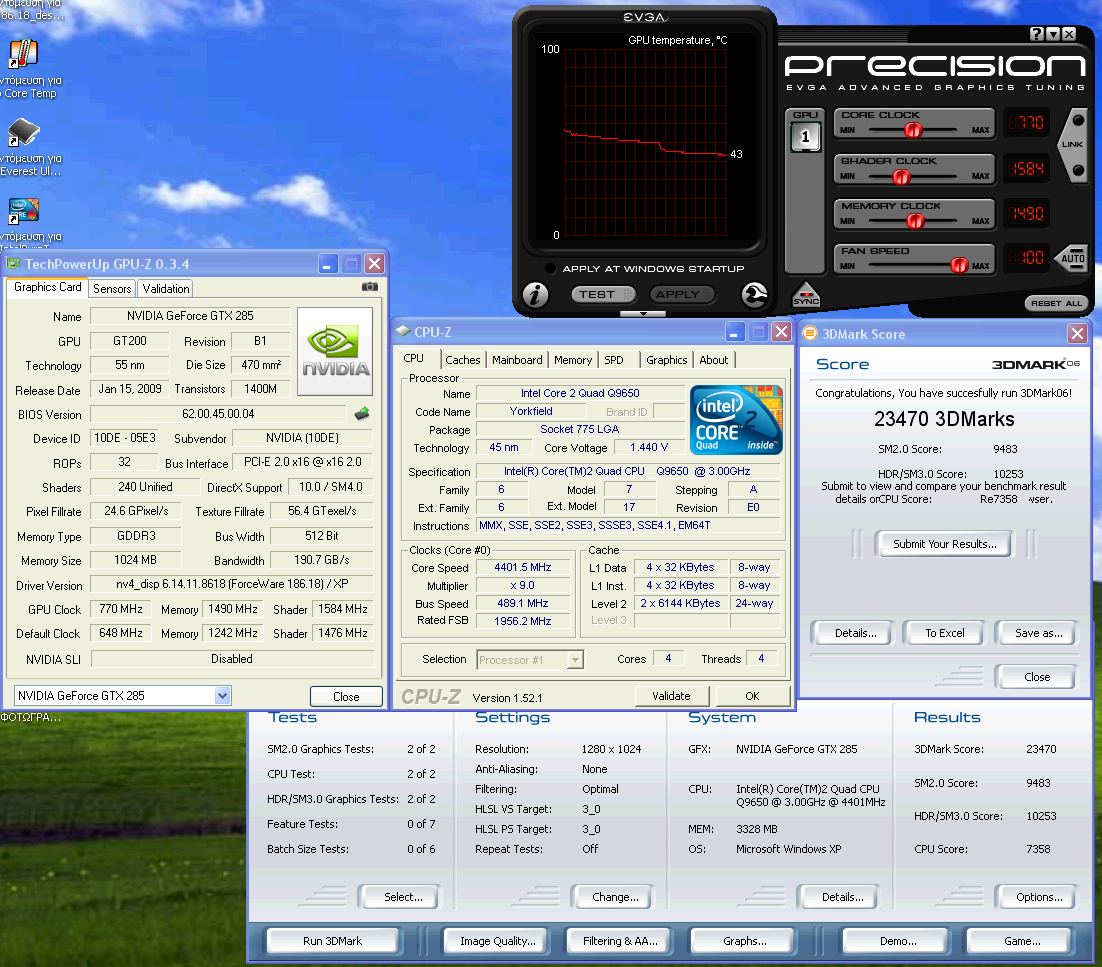The width and height of the screenshot is (1102, 967).
Task: Click the Core Speed value 4401.5 MHz
Action: pos(522,567)
